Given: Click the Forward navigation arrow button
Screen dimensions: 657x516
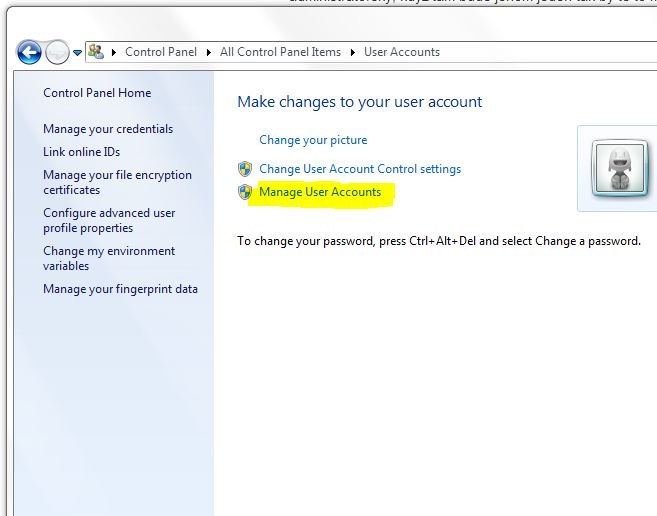Looking at the screenshot, I should click(57, 52).
